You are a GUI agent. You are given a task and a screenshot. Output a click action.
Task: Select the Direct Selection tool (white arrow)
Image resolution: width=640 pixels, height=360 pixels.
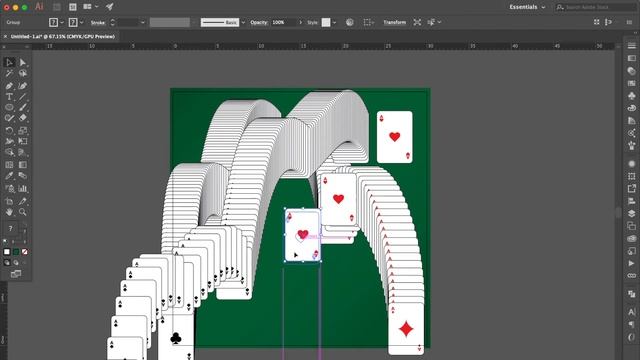pos(22,62)
